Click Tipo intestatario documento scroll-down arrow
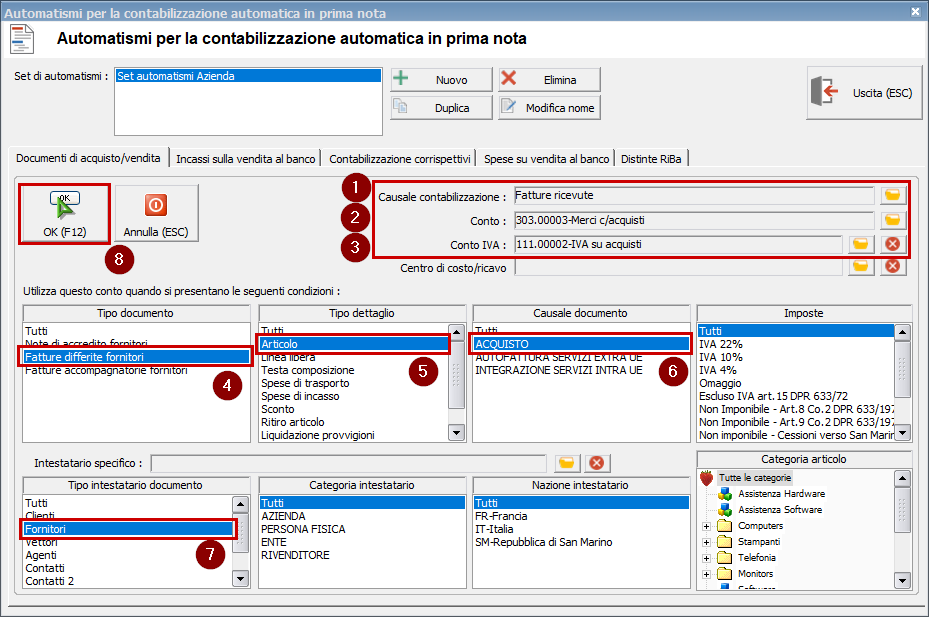 pos(241,578)
